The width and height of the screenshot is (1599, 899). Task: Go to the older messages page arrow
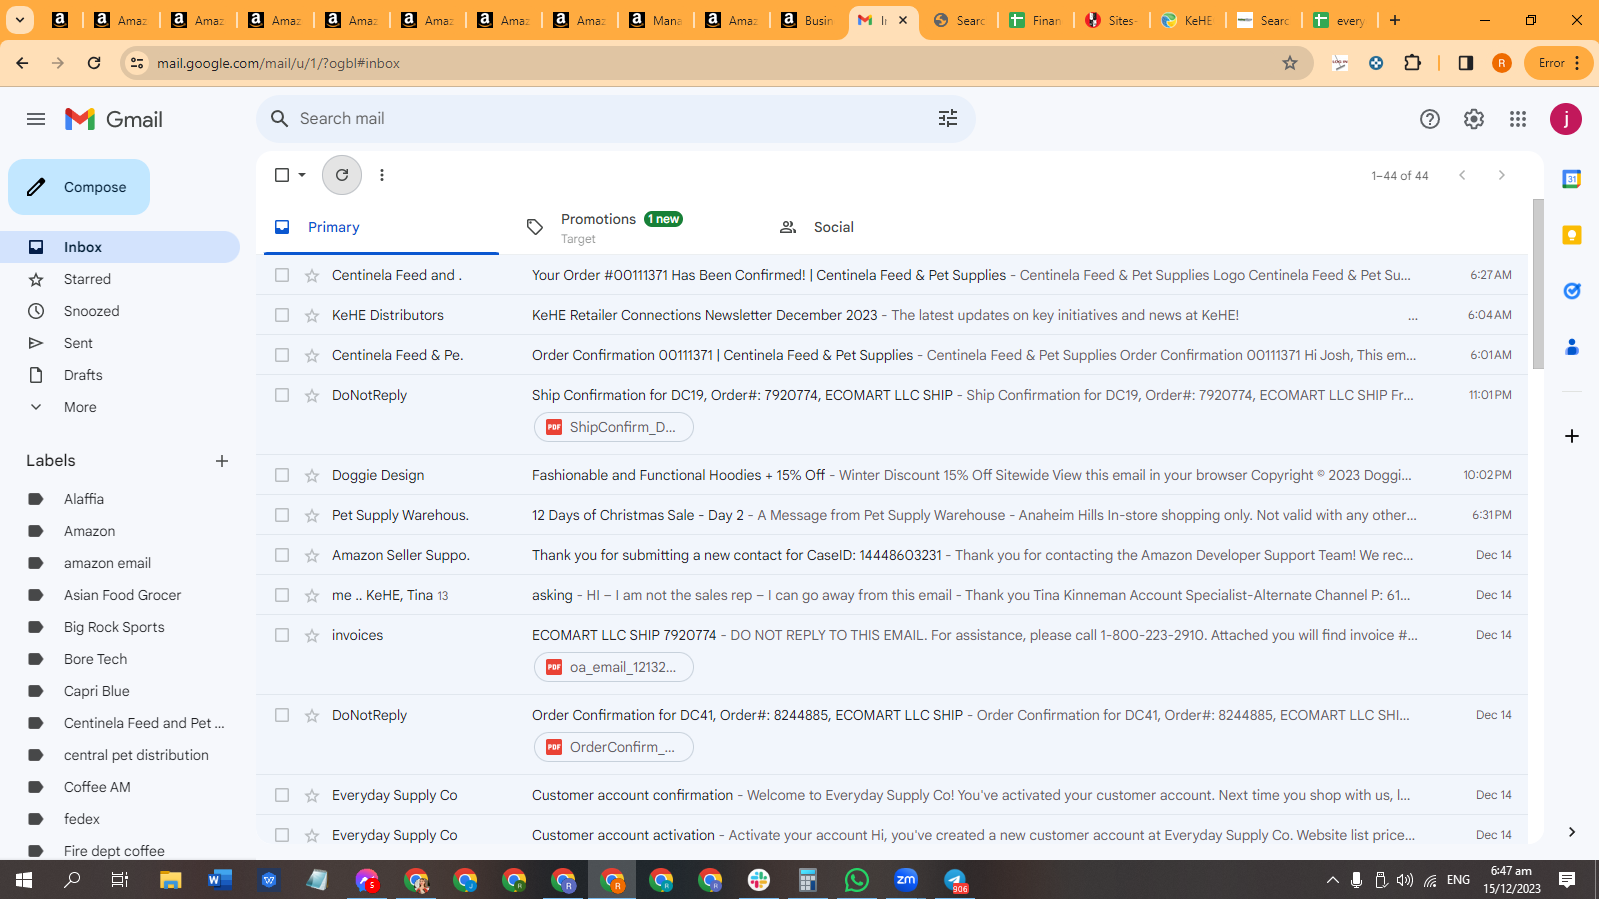click(1501, 175)
